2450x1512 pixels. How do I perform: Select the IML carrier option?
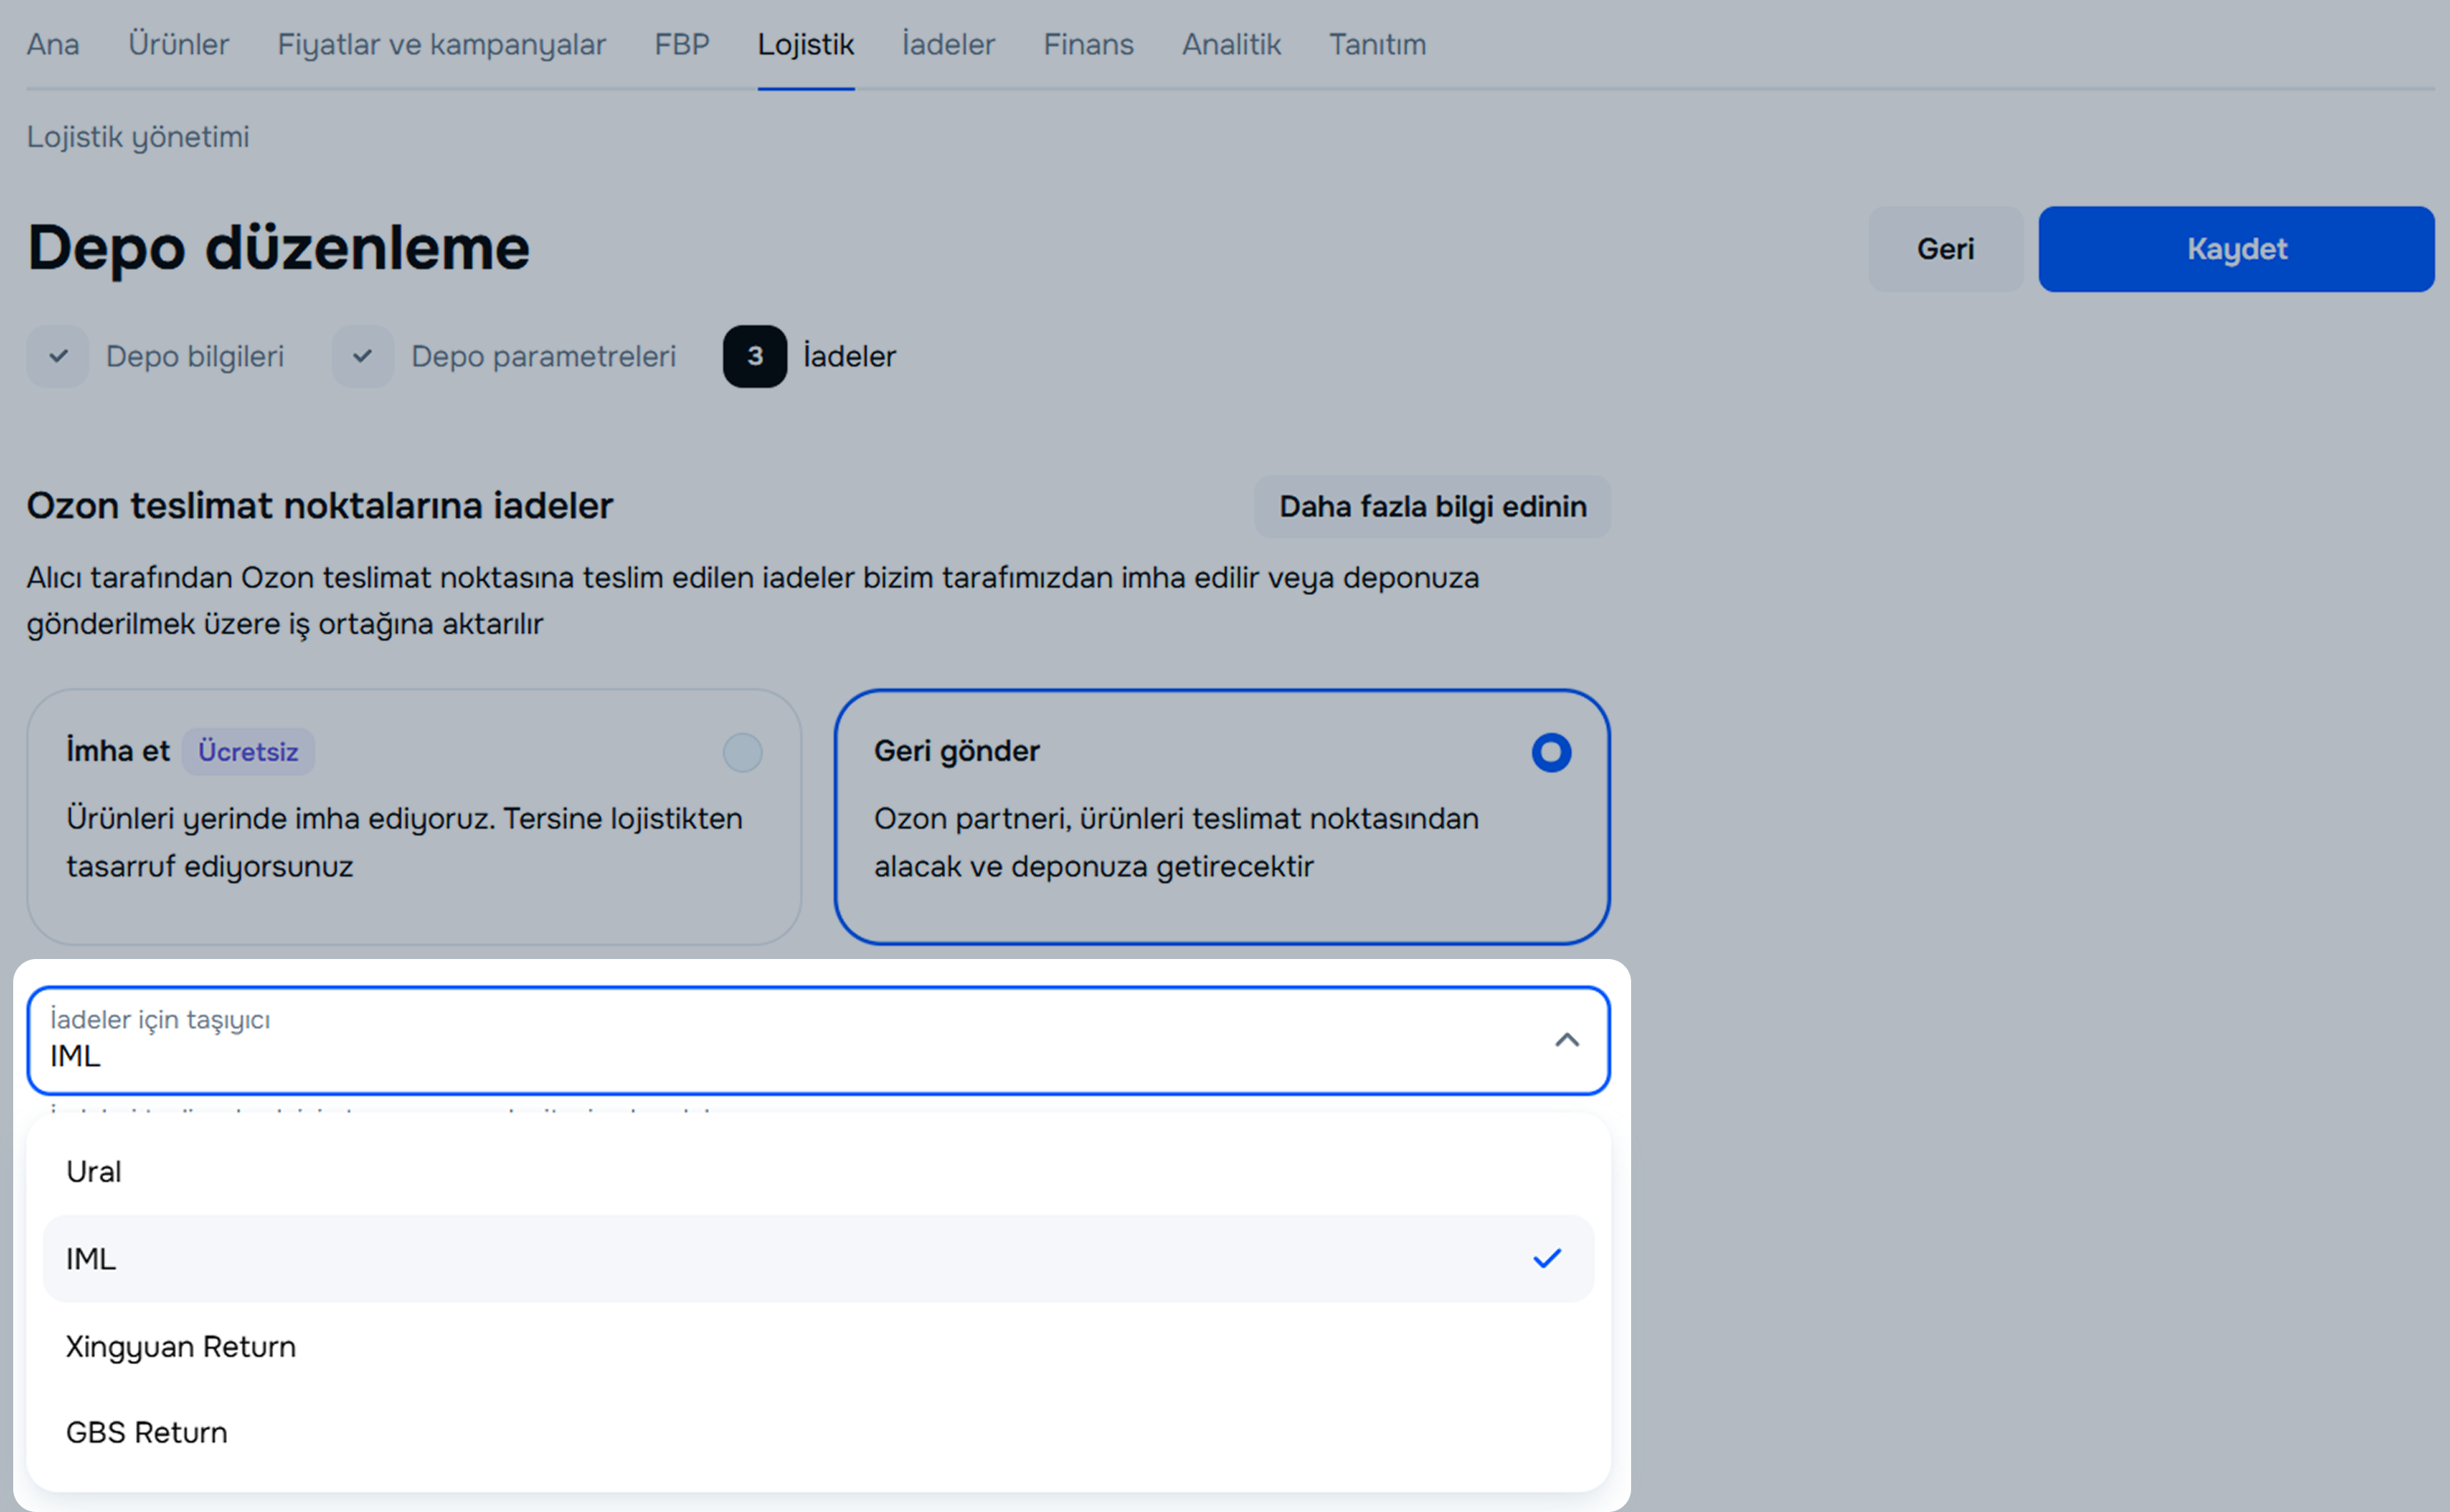[x=91, y=1259]
